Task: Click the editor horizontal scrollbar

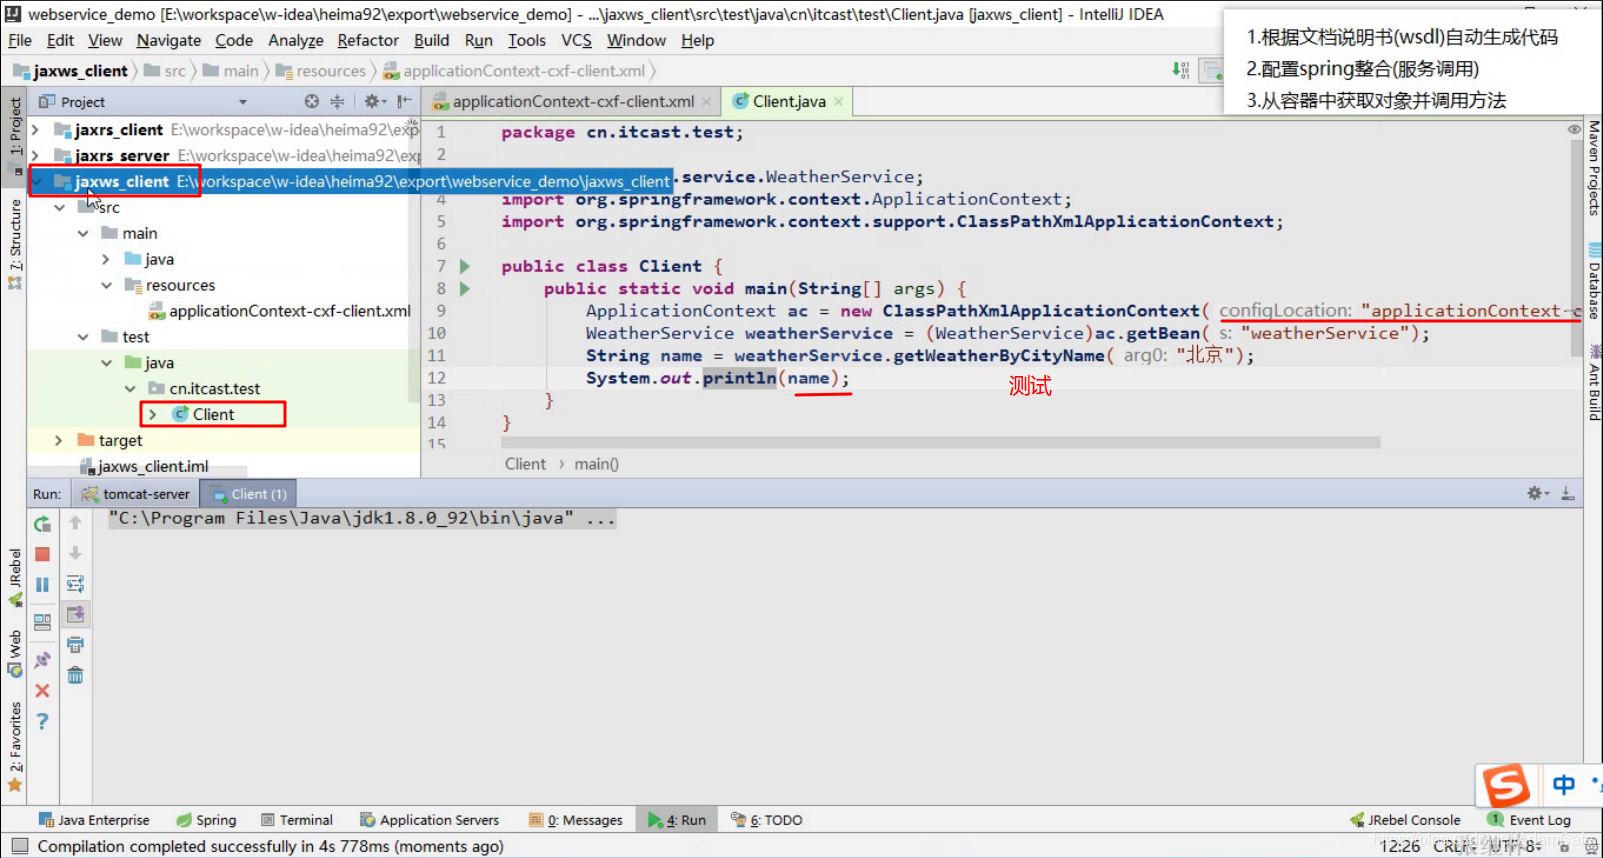Action: [x=940, y=442]
